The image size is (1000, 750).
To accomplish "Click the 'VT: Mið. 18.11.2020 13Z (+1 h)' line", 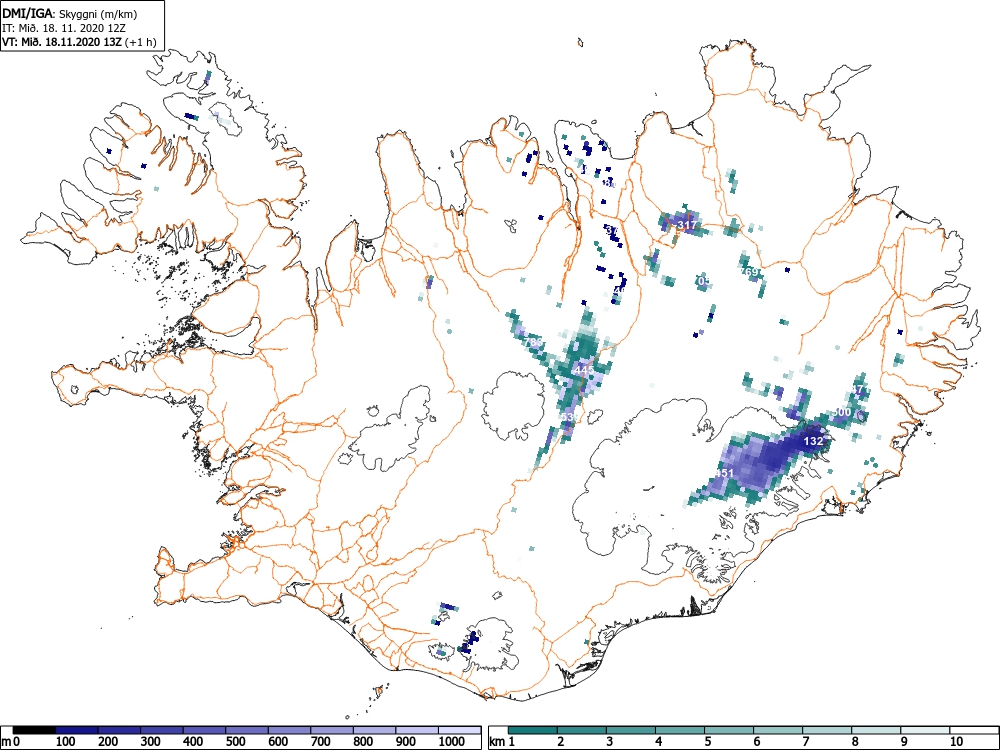I will [79, 42].
